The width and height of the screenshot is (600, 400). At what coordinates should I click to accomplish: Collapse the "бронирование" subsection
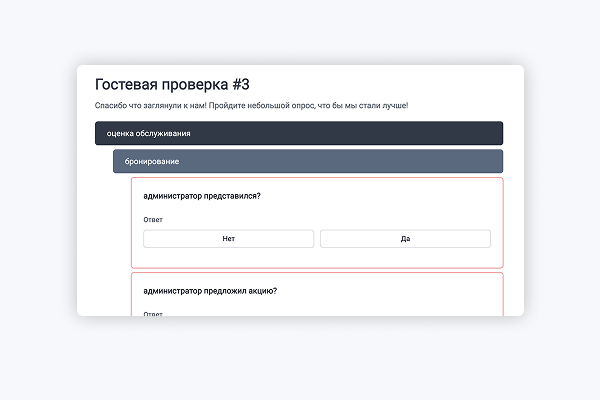click(307, 161)
